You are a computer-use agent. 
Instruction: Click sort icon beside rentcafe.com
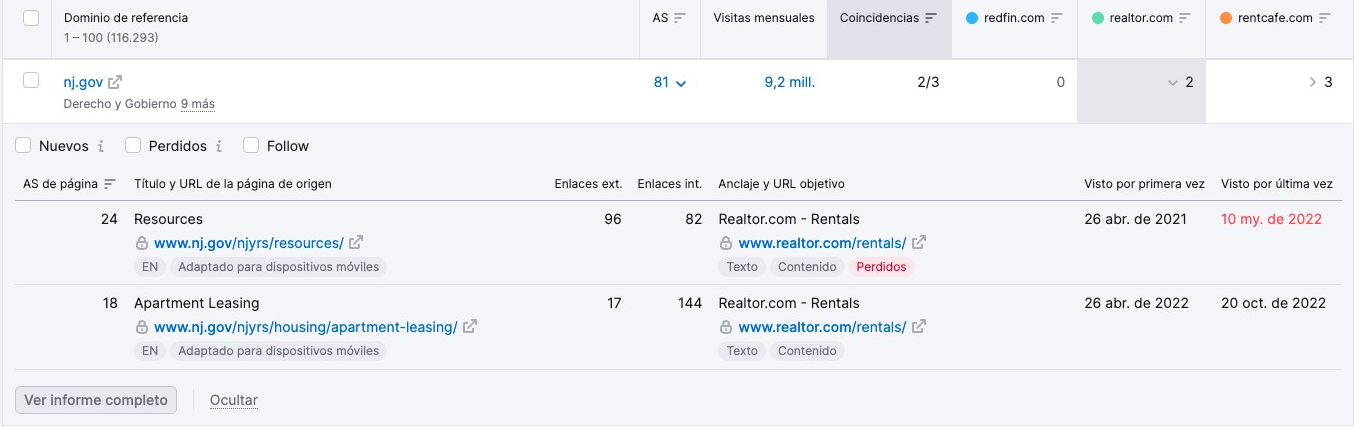1325,18
